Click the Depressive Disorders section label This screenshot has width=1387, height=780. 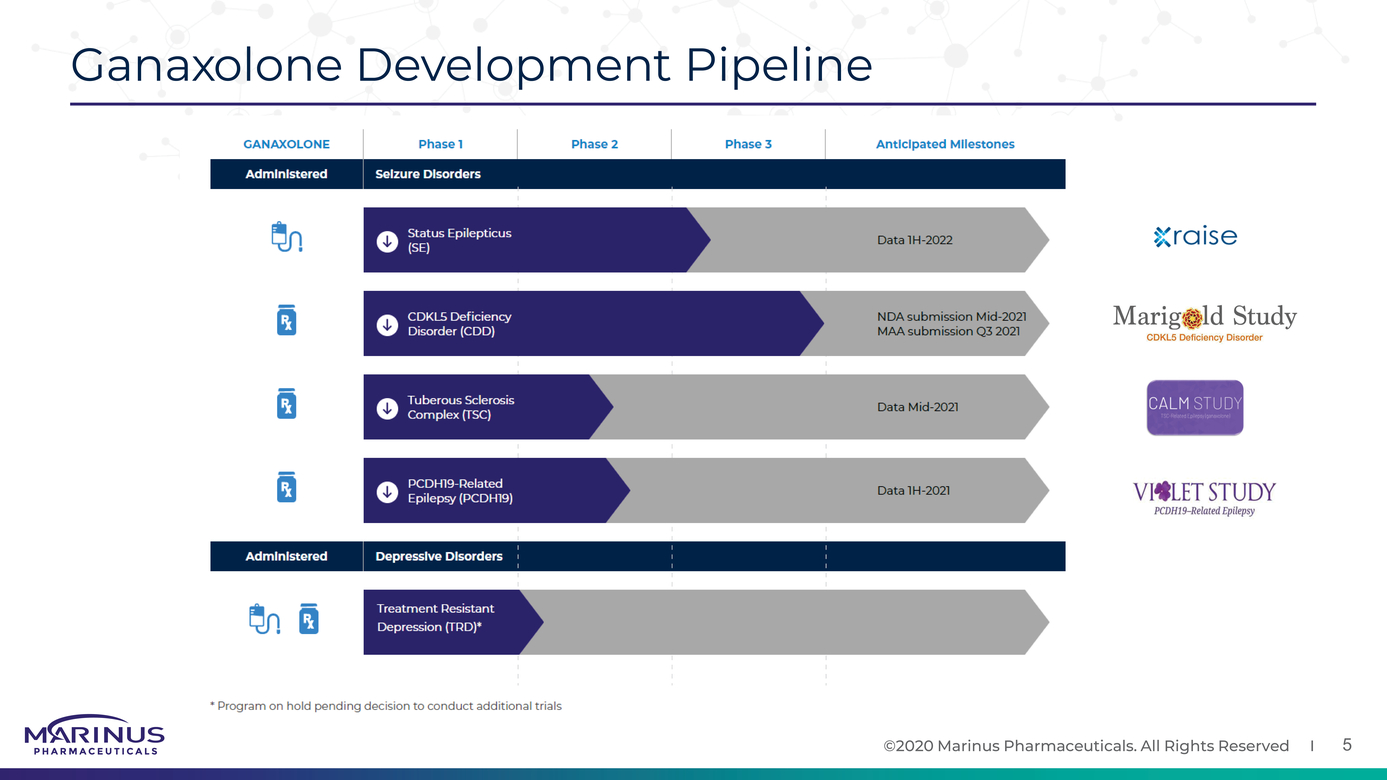point(439,556)
